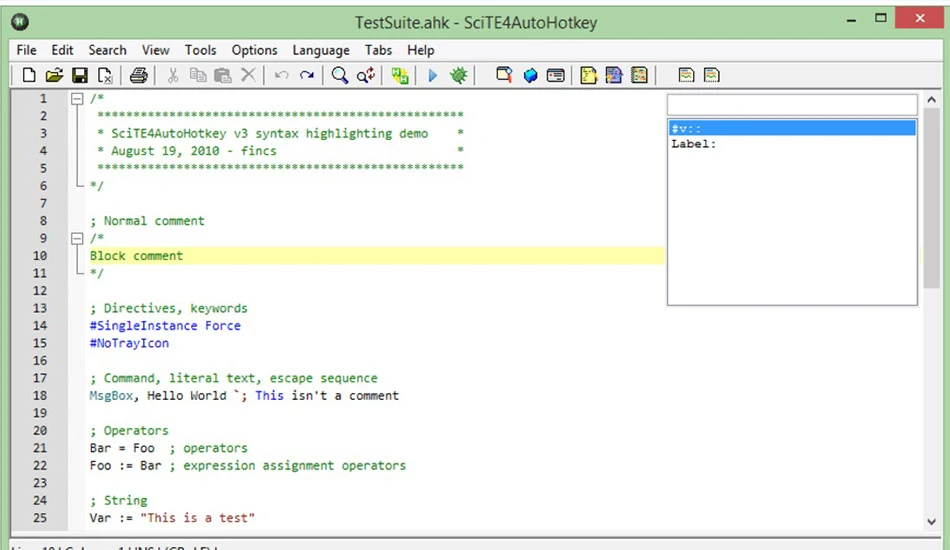Click the yellow notepad toolbar icon
The width and height of the screenshot is (950, 550).
coord(588,75)
